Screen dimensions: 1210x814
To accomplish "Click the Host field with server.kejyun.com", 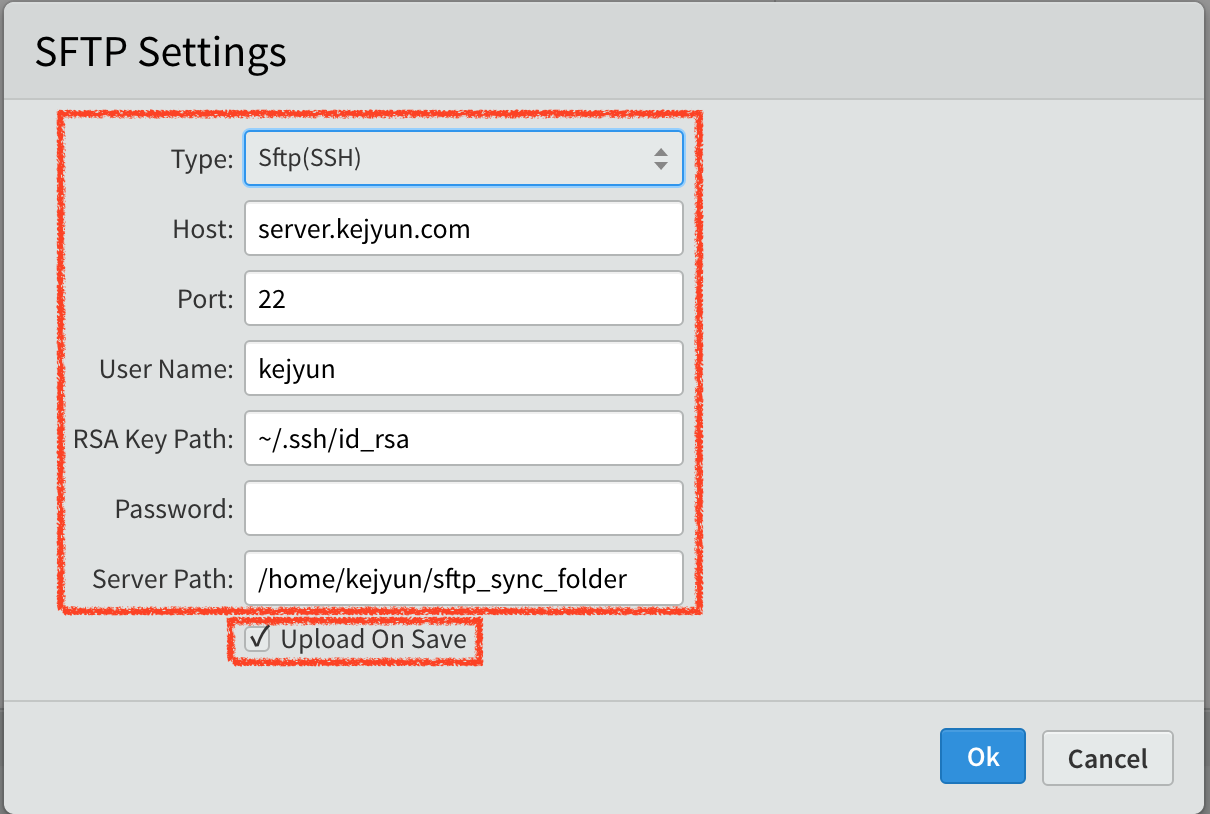I will [464, 228].
